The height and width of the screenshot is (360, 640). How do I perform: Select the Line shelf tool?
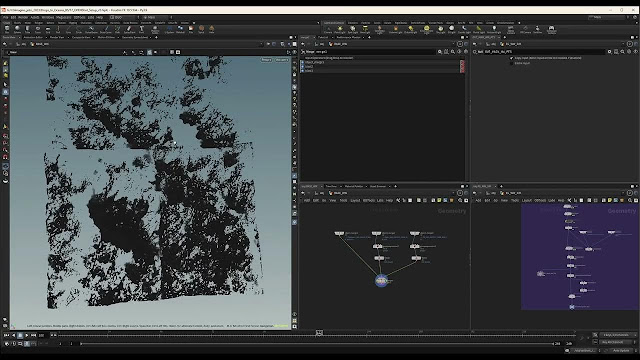pos(68,29)
